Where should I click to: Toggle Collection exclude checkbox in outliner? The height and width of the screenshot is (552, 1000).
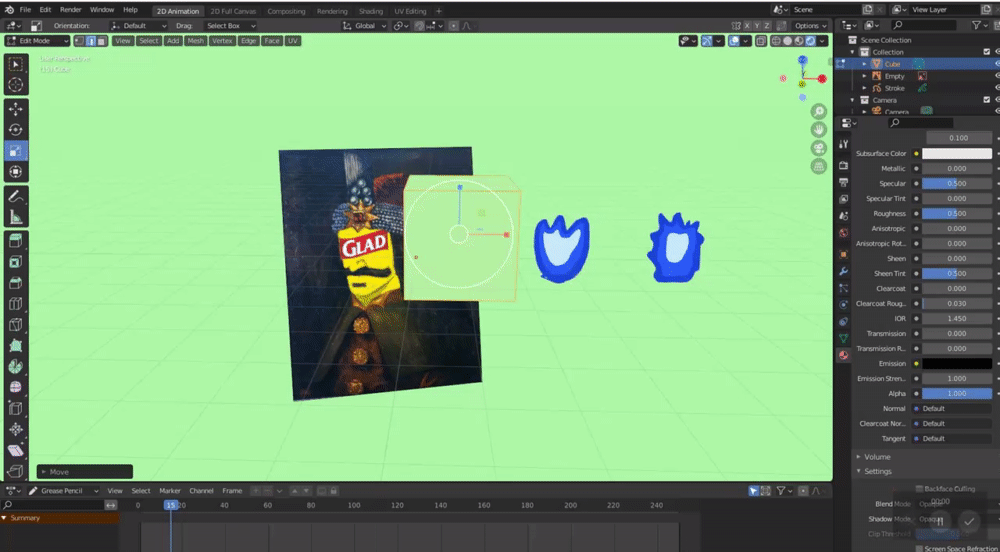click(987, 52)
